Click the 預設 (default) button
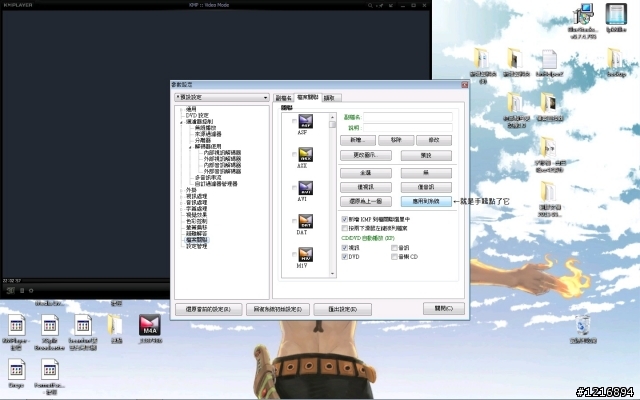Image resolution: width=640 pixels, height=400 pixels. pos(426,156)
